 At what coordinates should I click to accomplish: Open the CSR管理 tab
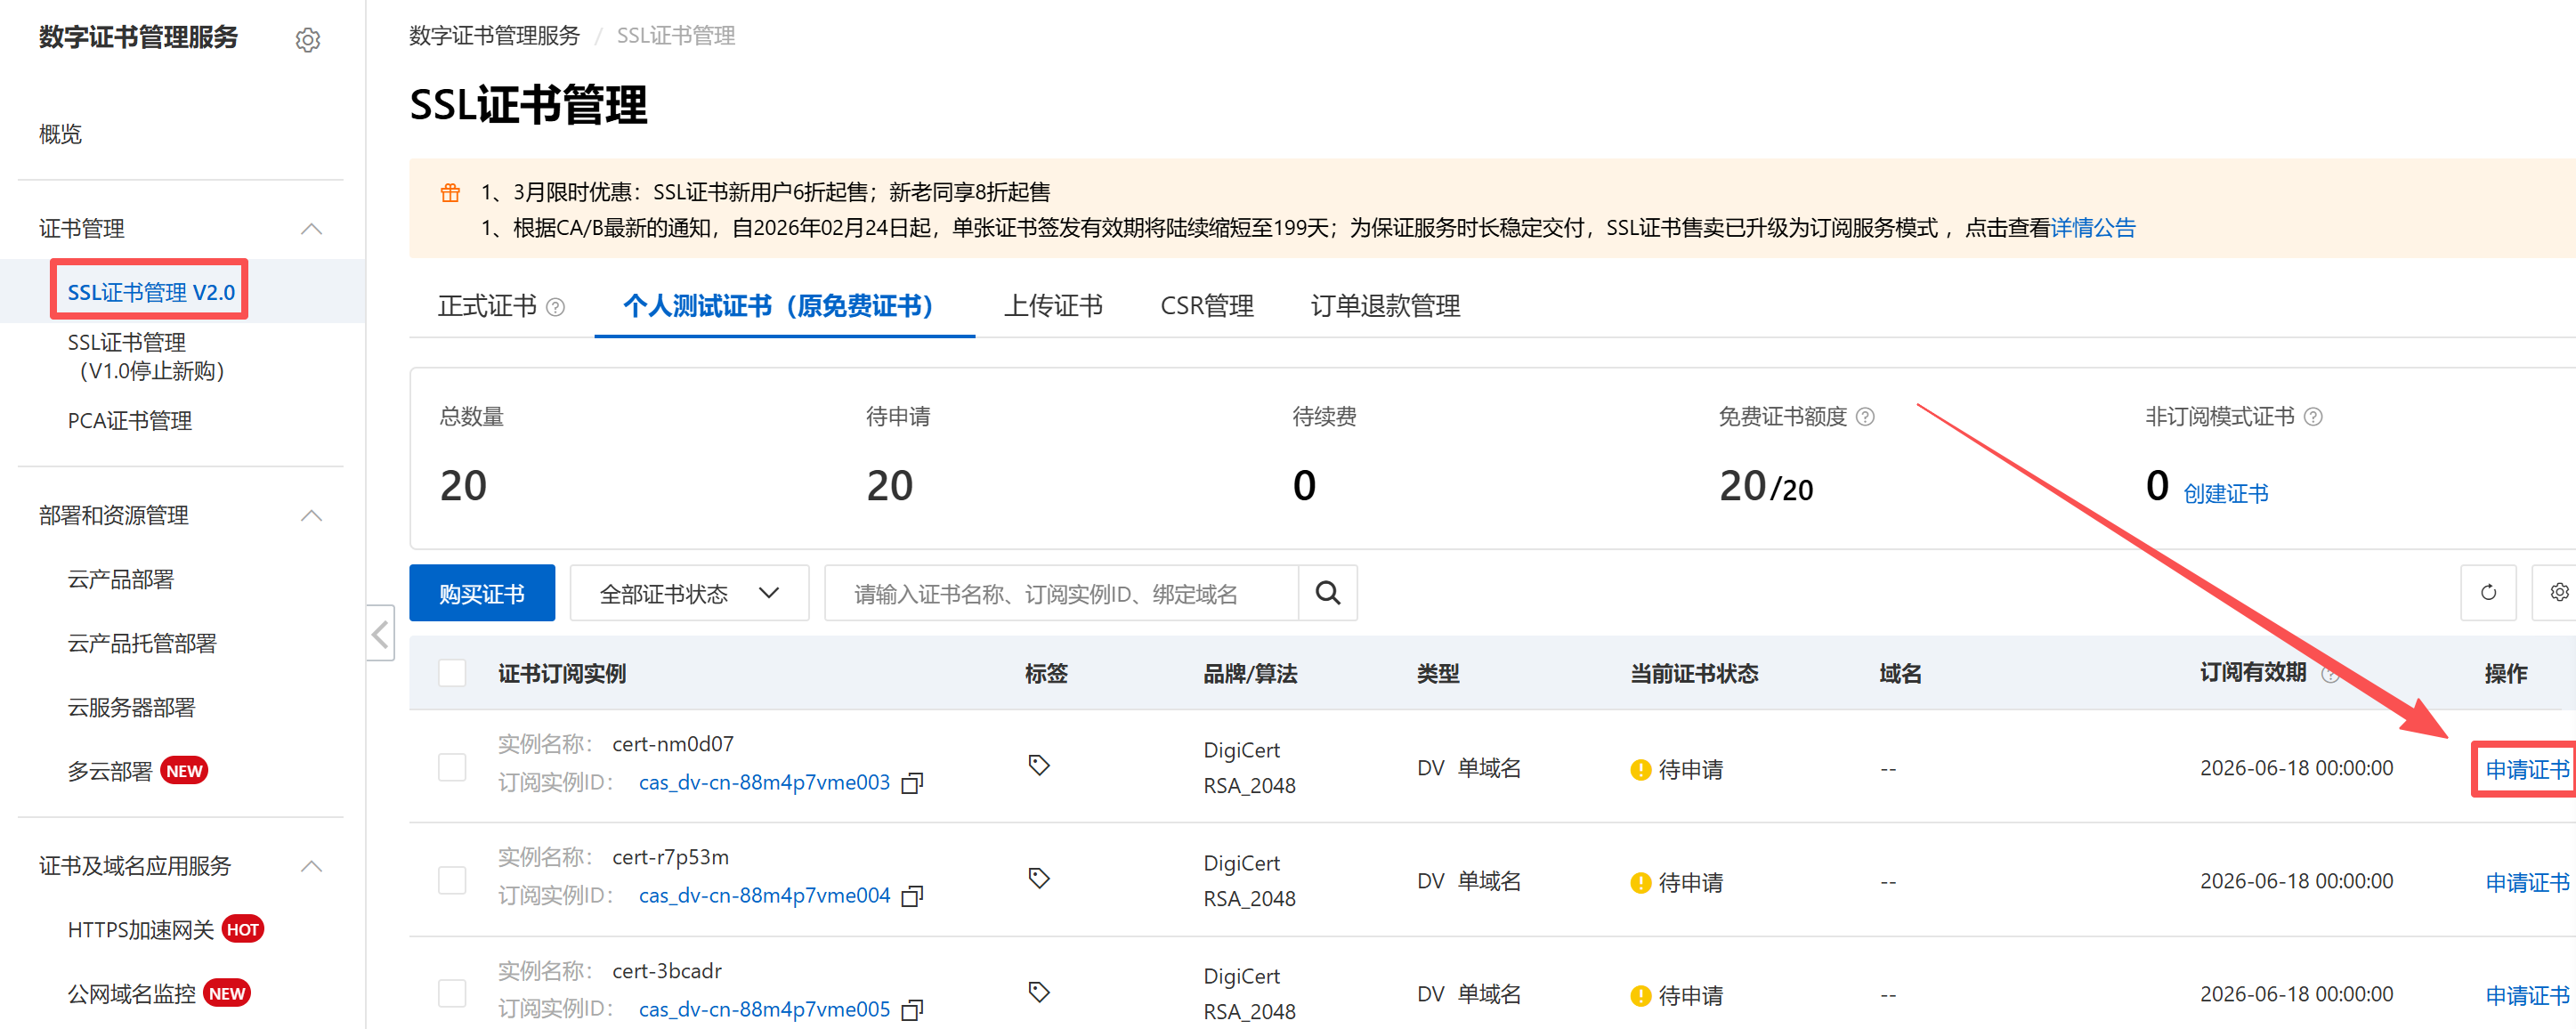click(x=1207, y=306)
